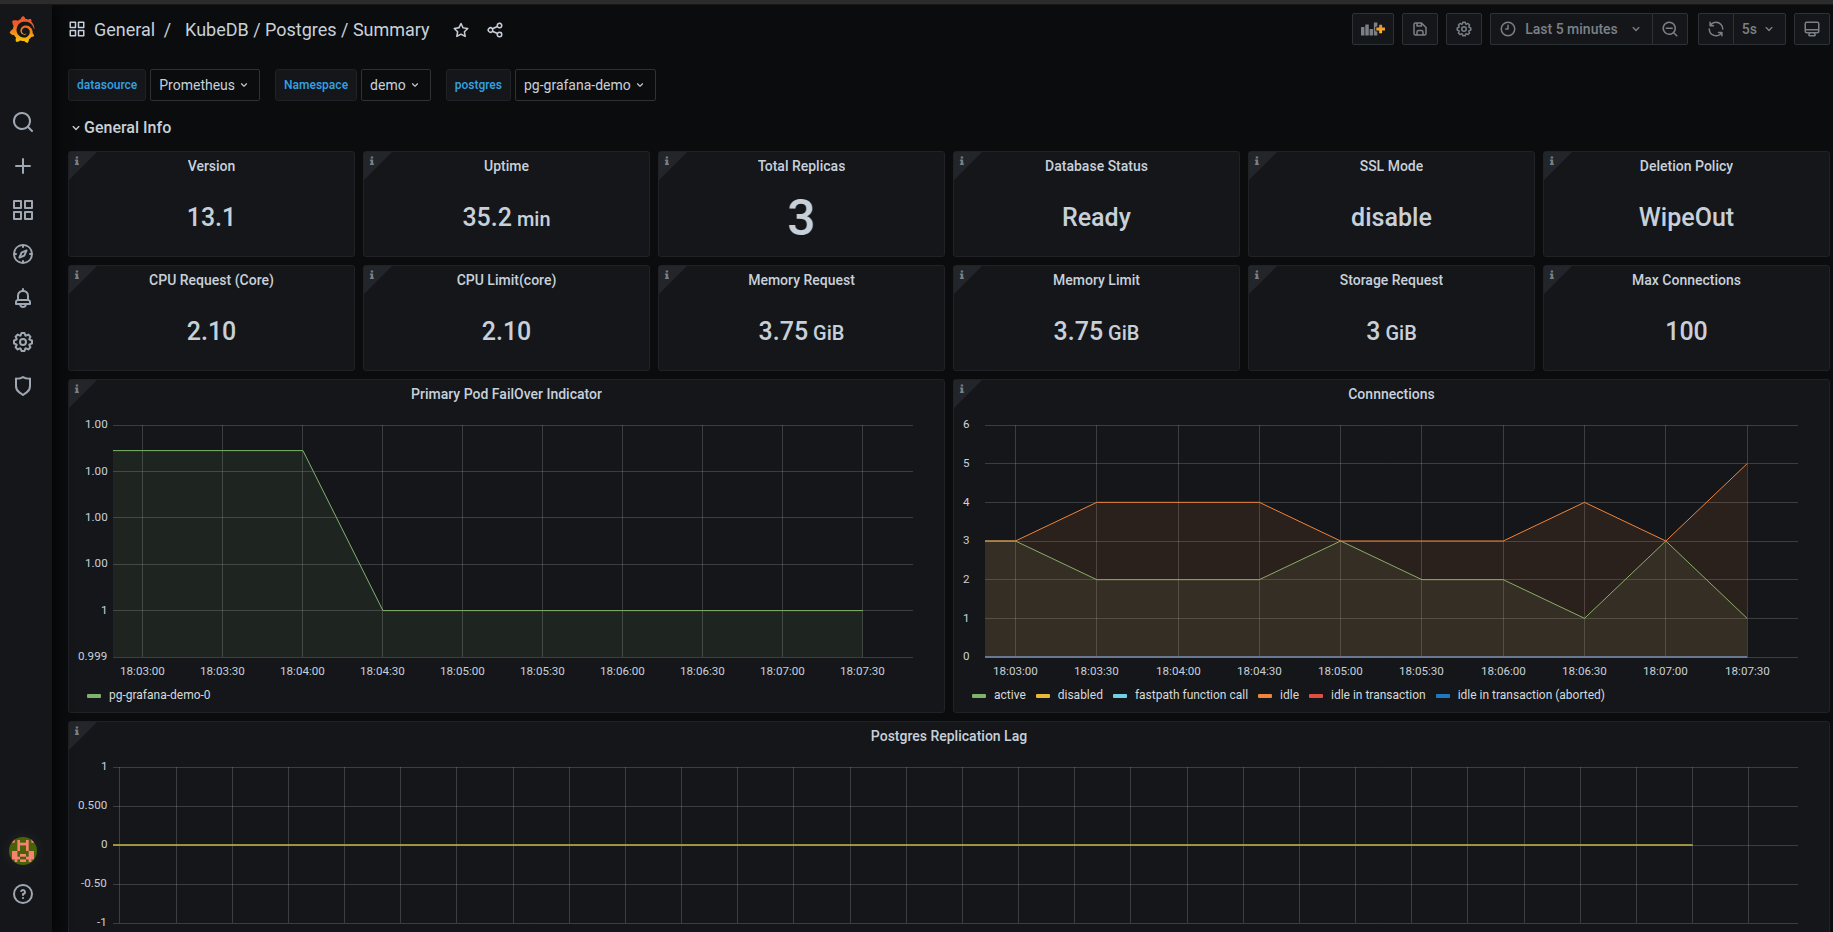Click the Namespace variable label
This screenshot has width=1833, height=932.
316,85
